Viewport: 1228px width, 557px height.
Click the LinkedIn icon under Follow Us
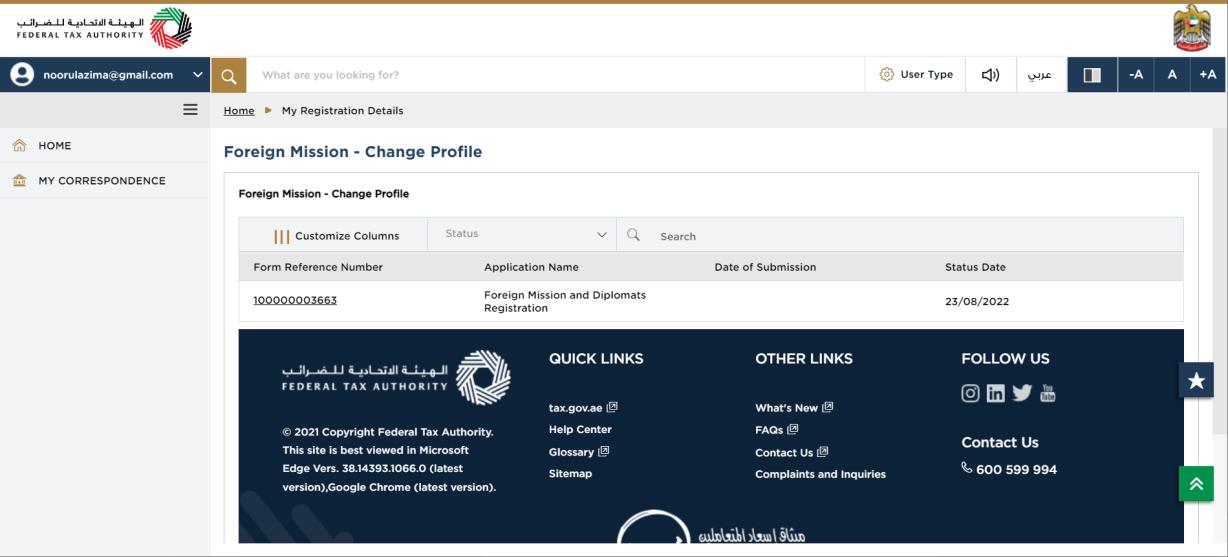click(996, 393)
